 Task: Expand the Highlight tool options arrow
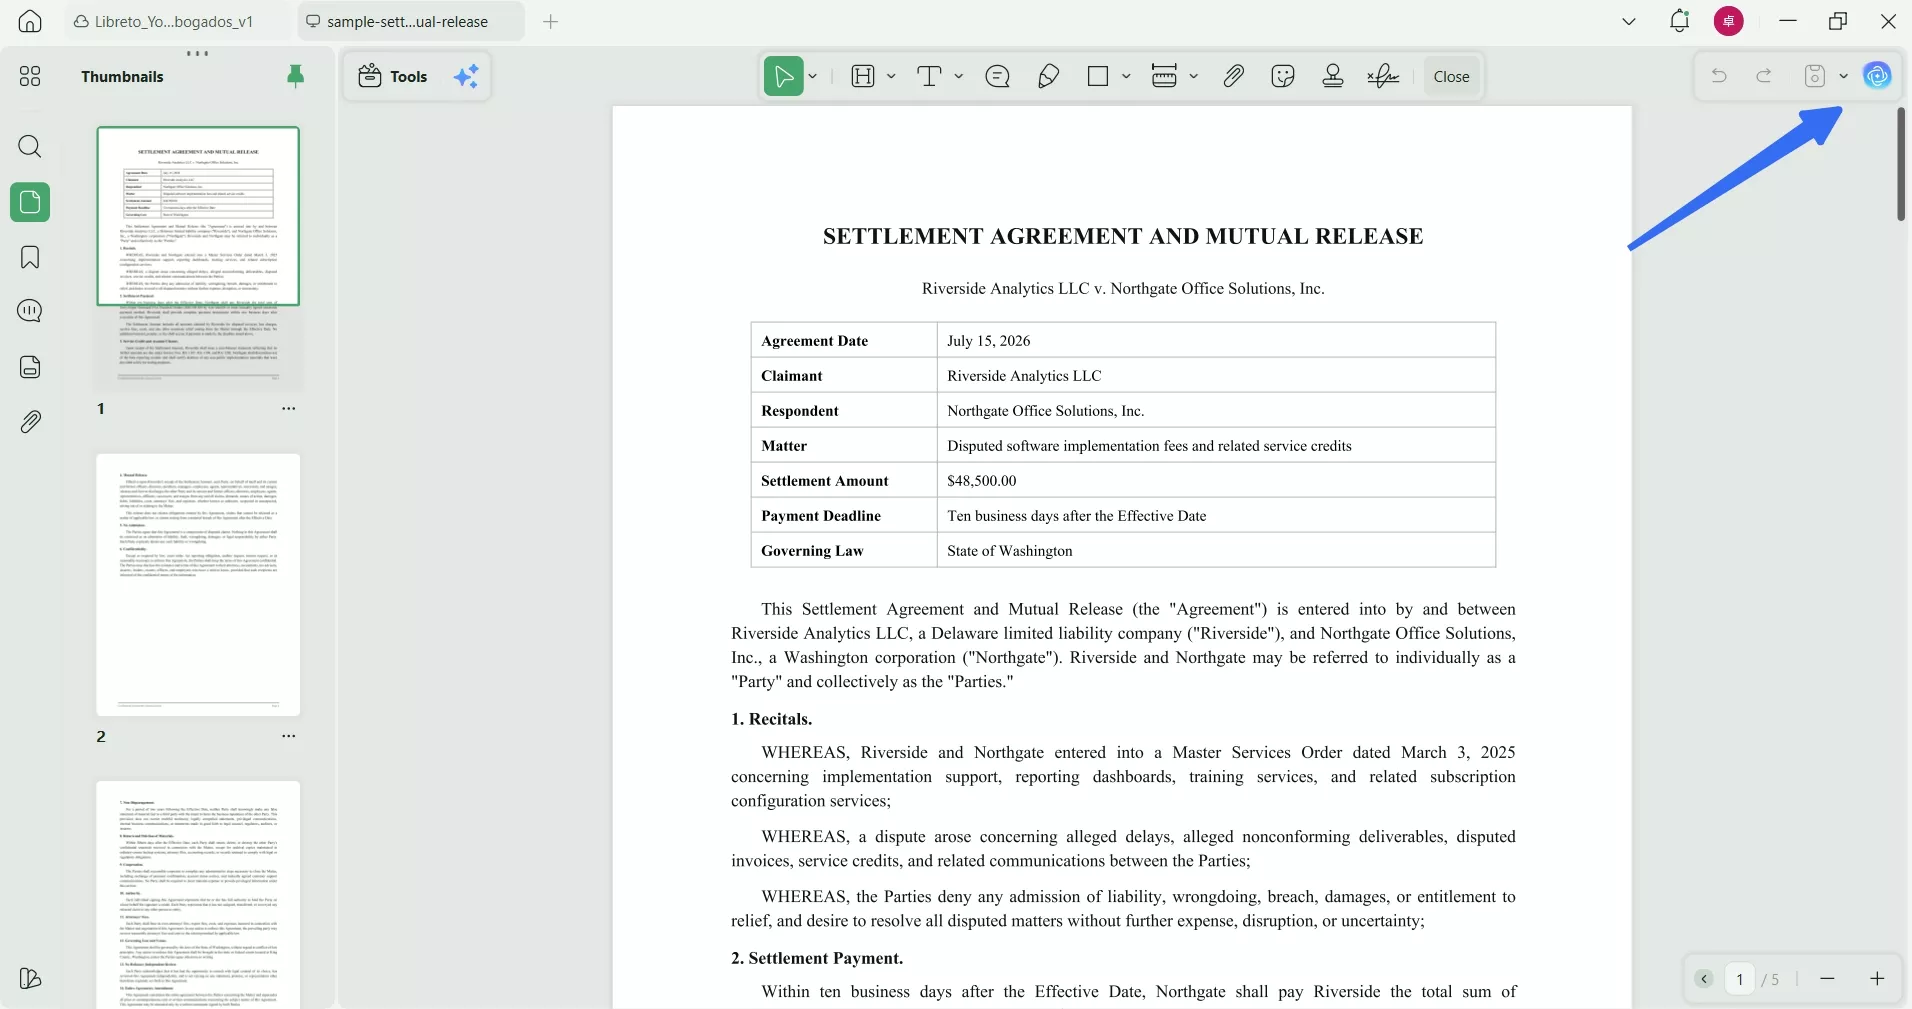point(891,76)
